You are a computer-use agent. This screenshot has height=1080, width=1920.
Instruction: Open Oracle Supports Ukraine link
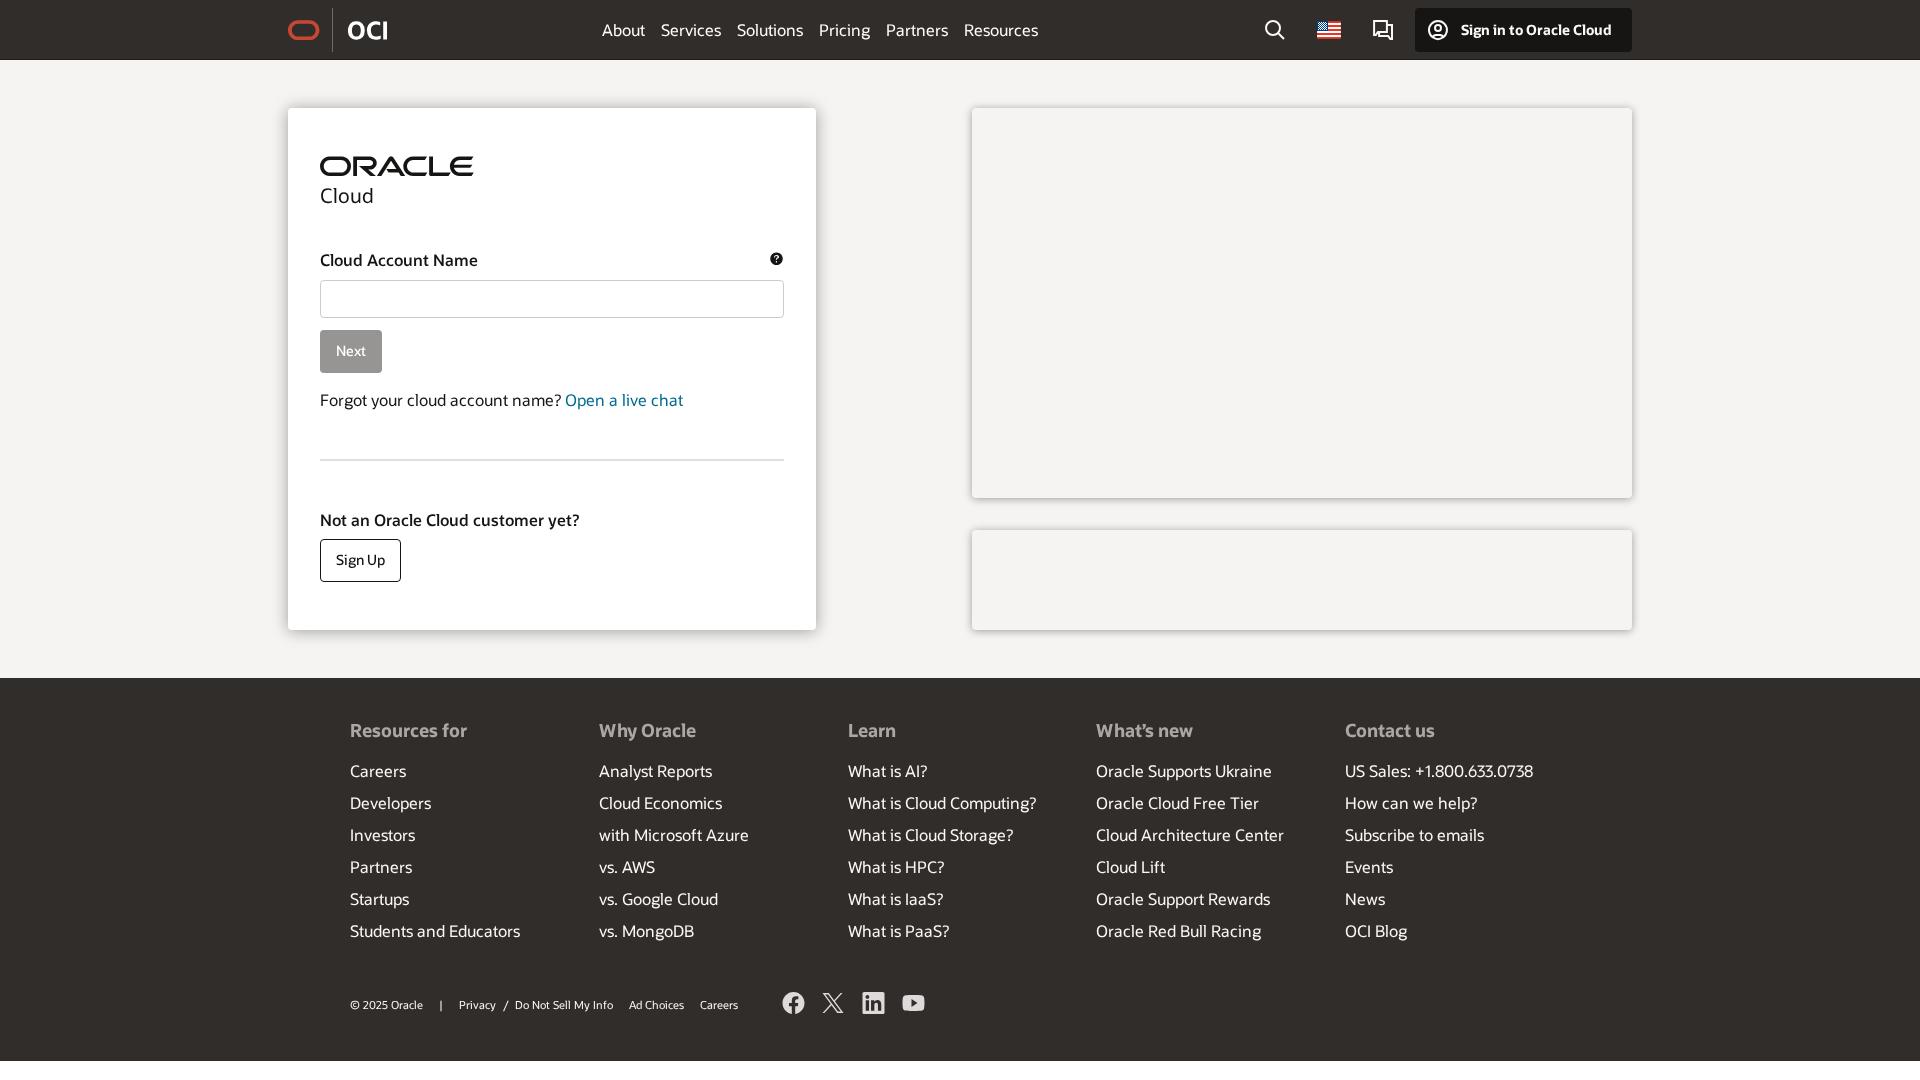tap(1184, 771)
